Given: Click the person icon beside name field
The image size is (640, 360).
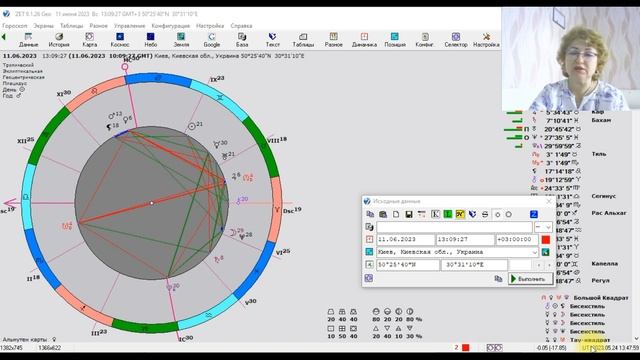Looking at the screenshot, I should click(369, 227).
